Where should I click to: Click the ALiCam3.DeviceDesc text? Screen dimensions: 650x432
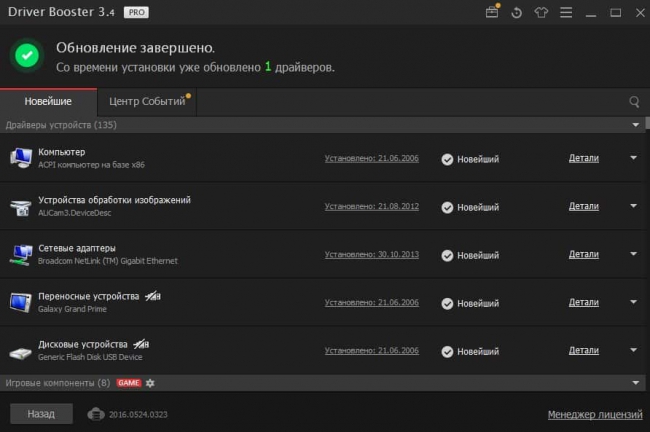tap(75, 213)
